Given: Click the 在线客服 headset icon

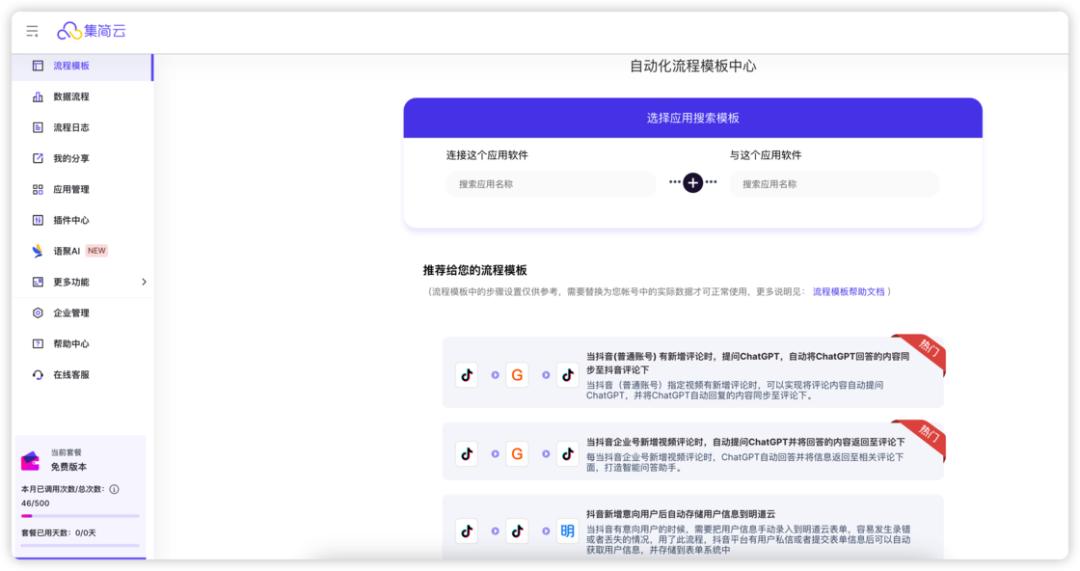Looking at the screenshot, I should [x=38, y=375].
